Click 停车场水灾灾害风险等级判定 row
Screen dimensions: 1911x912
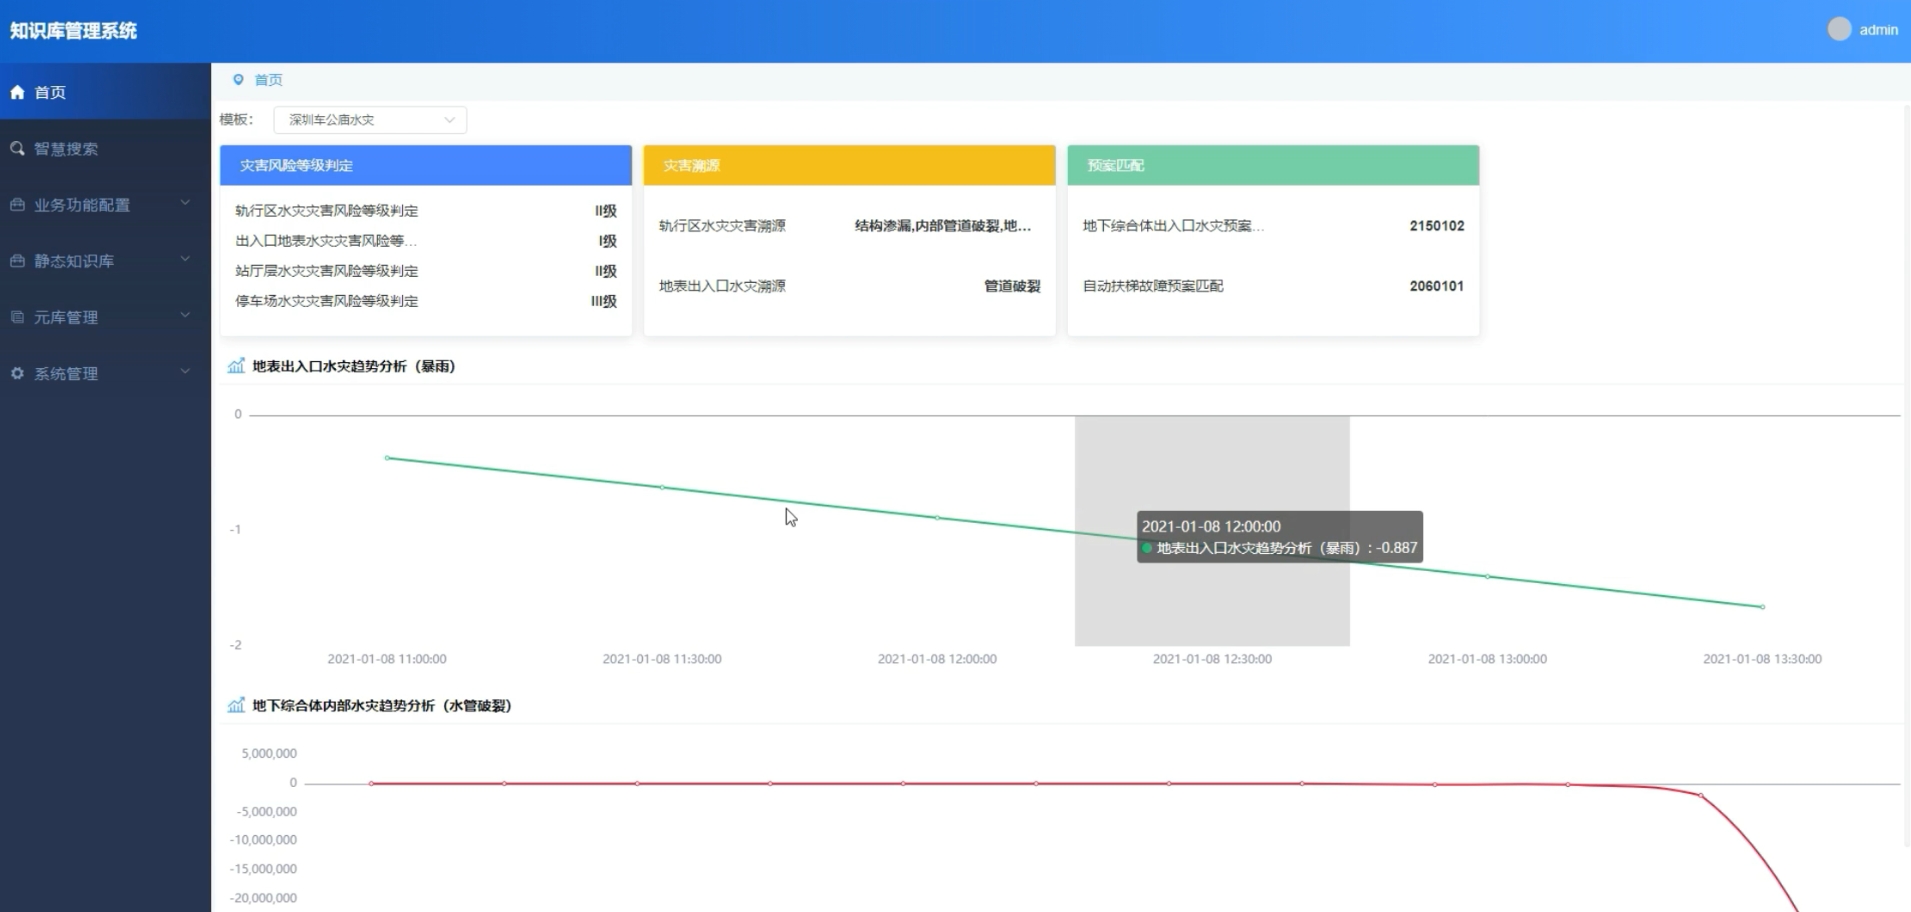coord(426,300)
